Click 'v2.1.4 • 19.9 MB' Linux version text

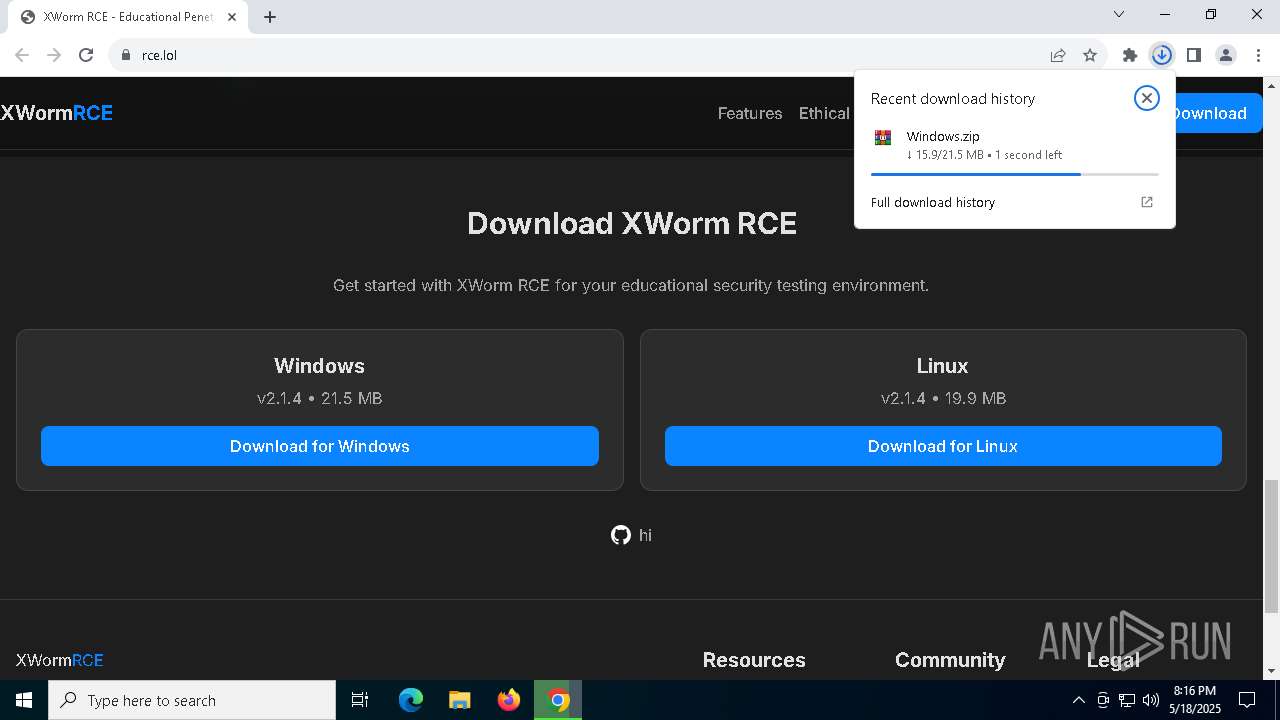[x=943, y=398]
